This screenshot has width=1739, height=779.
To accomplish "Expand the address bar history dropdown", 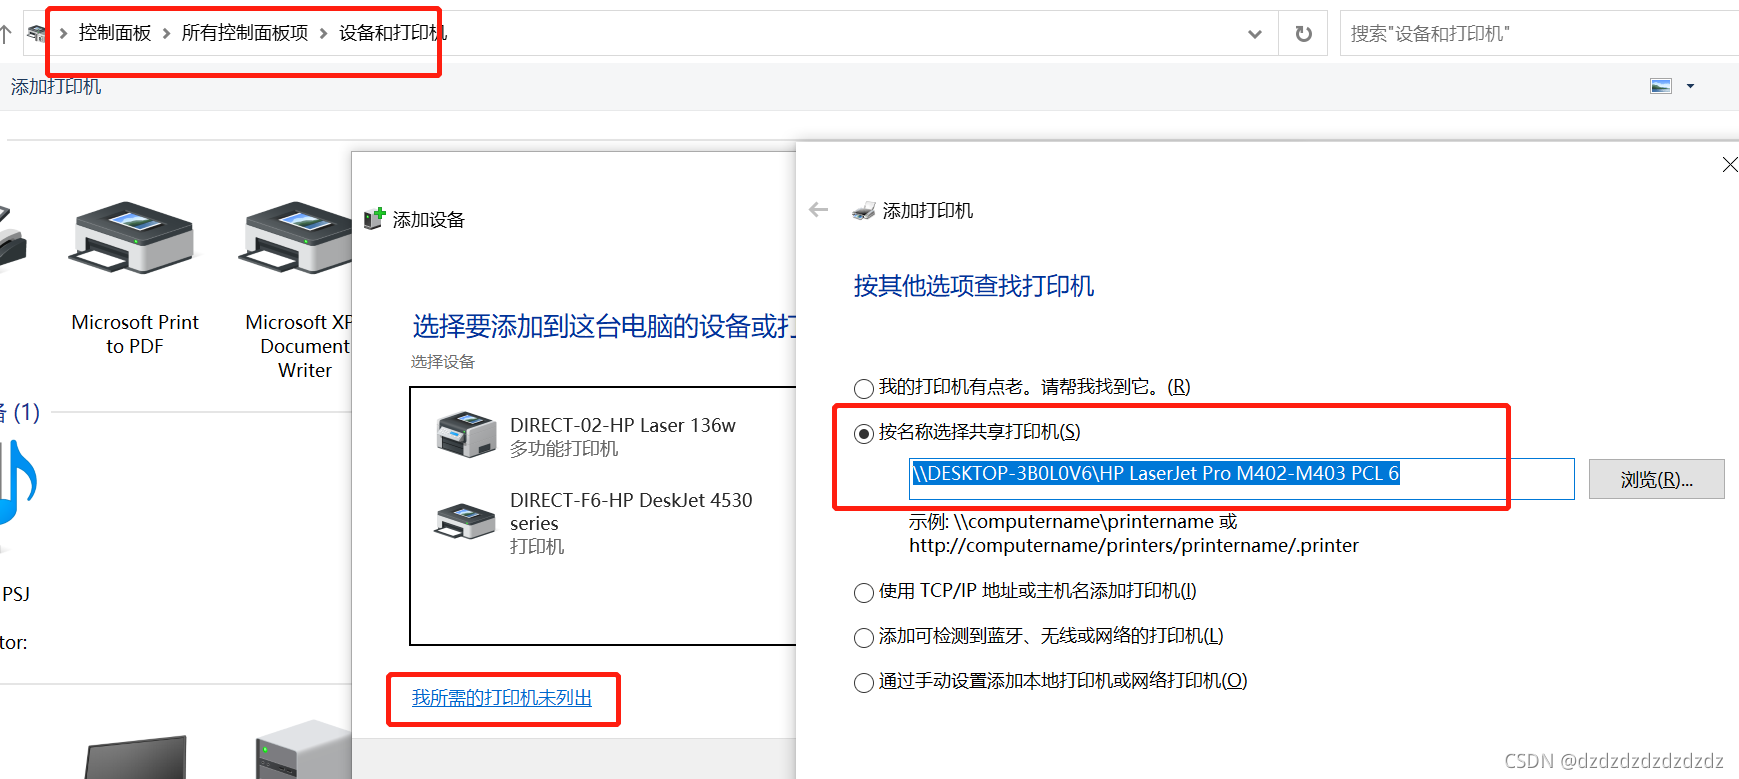I will point(1255,34).
